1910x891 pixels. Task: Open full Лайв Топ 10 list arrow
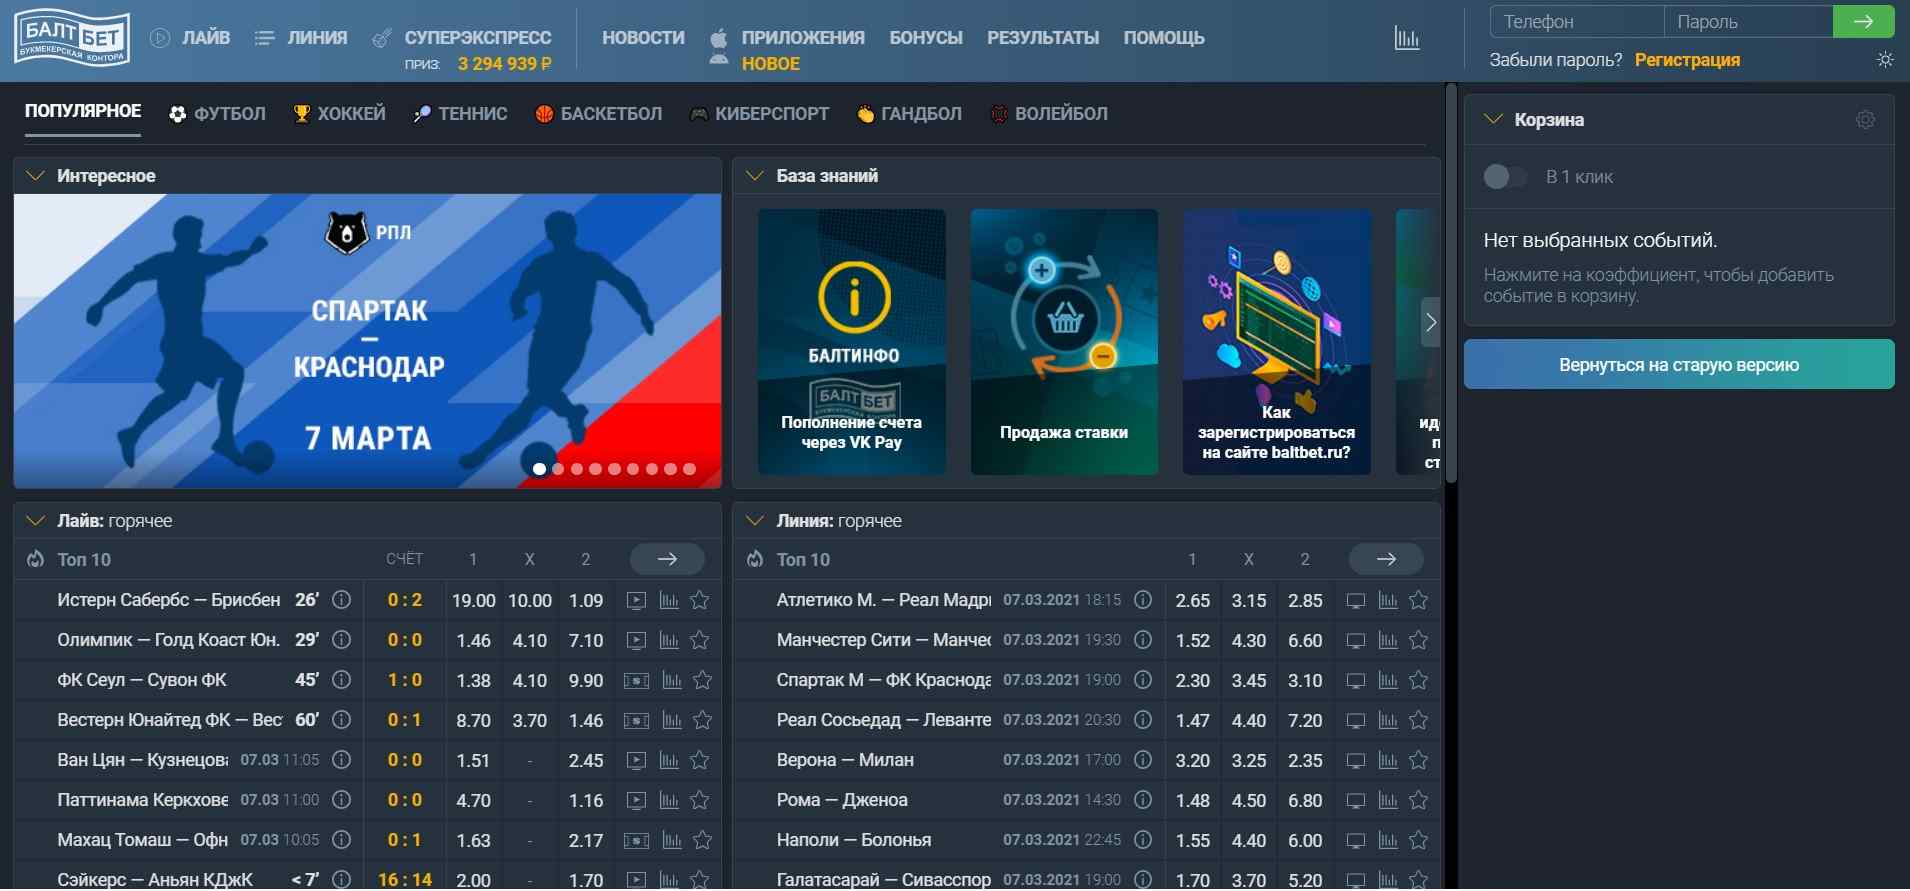(x=667, y=559)
